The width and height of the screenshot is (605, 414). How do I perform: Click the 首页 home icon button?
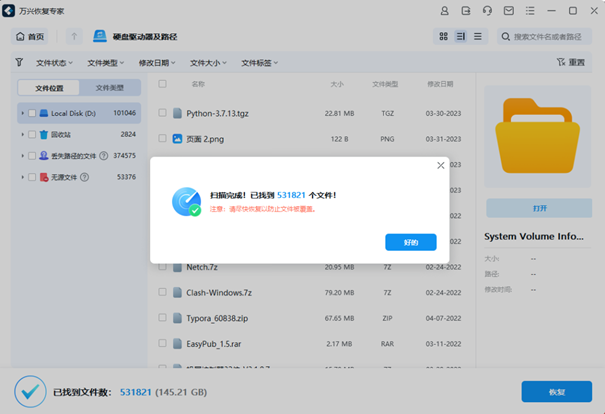[x=31, y=37]
